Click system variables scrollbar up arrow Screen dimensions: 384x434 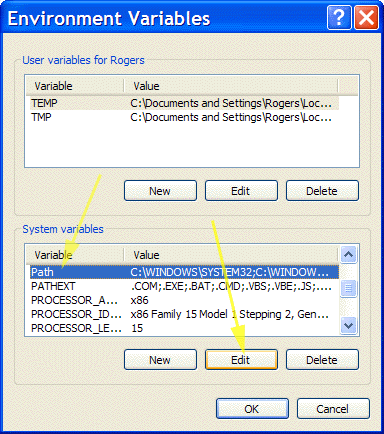click(349, 255)
